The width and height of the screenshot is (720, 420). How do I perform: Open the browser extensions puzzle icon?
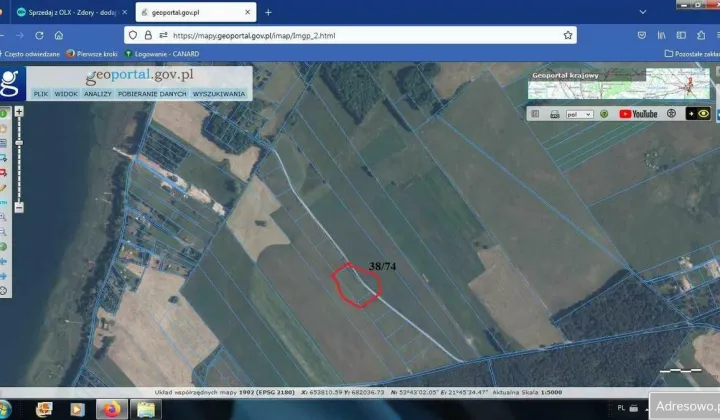pyautogui.click(x=701, y=35)
